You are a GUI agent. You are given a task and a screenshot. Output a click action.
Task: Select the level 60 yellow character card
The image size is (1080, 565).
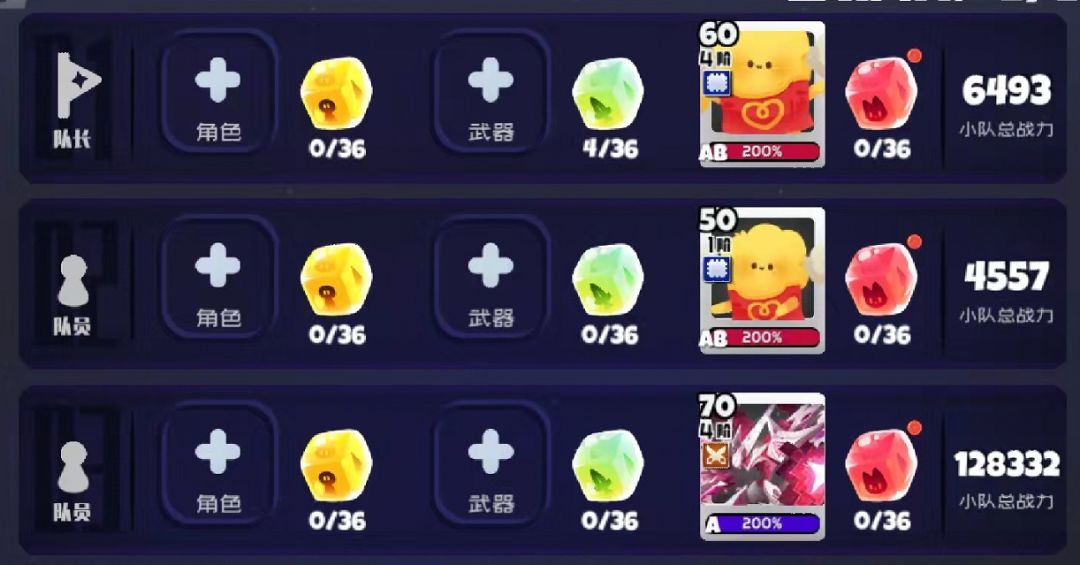(762, 94)
